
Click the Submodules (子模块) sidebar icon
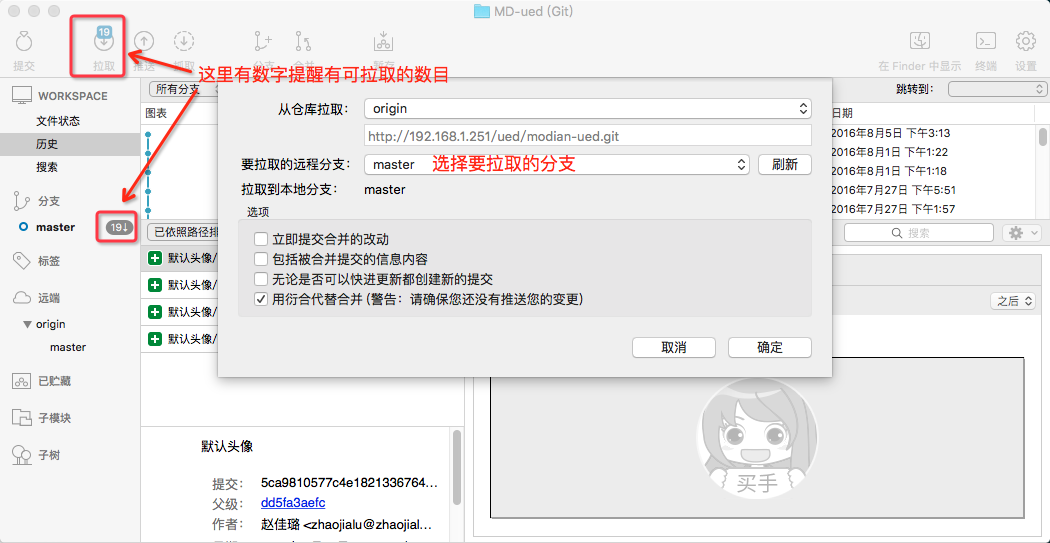tap(22, 418)
